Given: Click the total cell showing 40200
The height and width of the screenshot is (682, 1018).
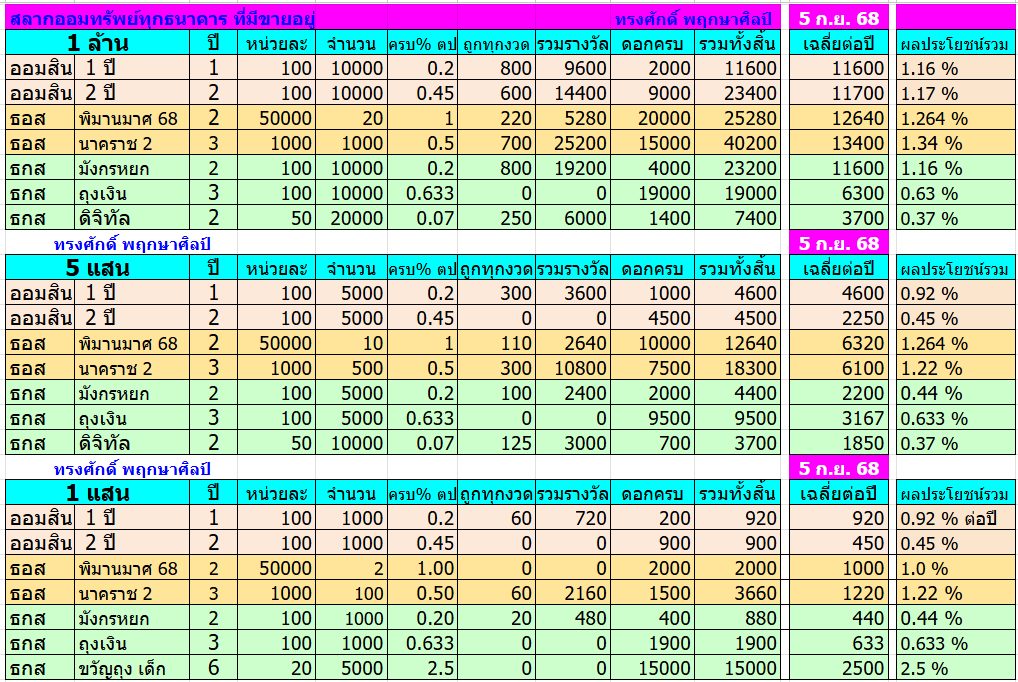Looking at the screenshot, I should click(x=737, y=143).
